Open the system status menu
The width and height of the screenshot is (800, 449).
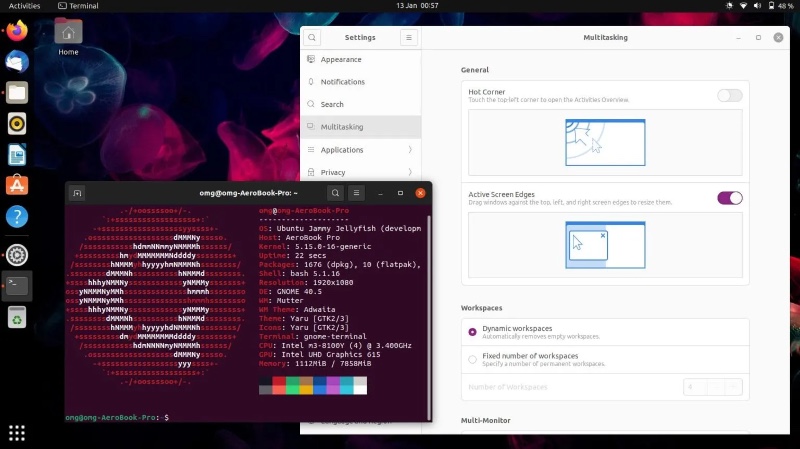(x=761, y=6)
